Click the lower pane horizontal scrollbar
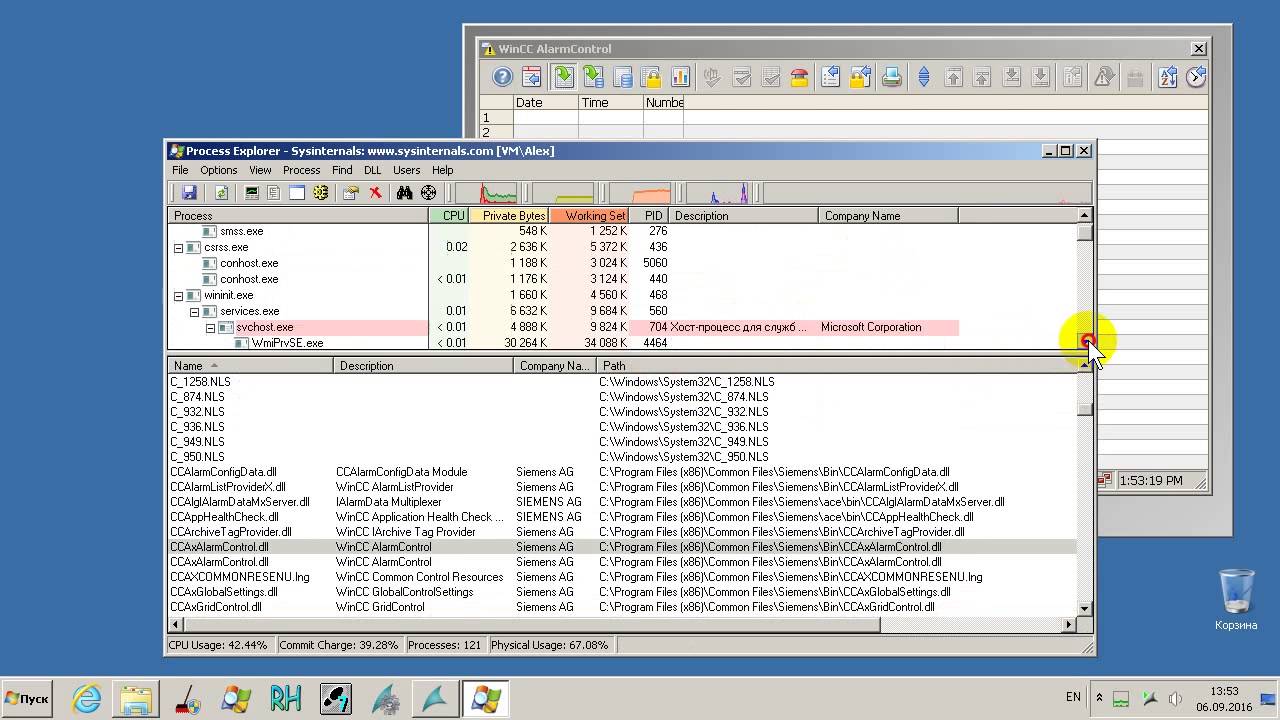 (620, 624)
